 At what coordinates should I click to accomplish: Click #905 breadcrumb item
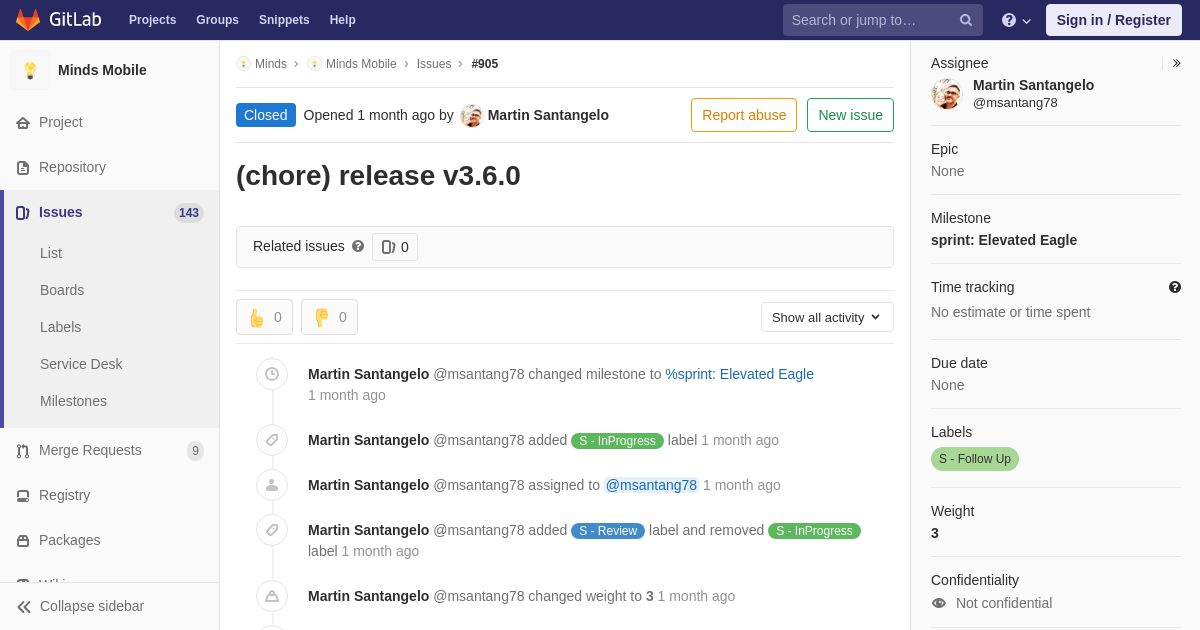point(485,64)
